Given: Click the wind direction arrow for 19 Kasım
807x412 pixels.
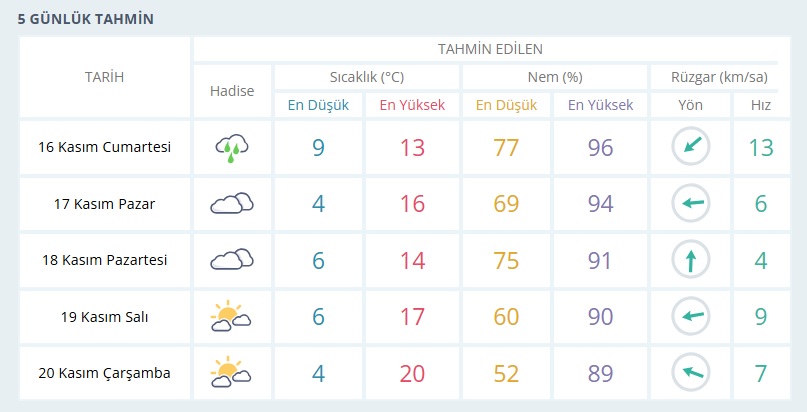Looking at the screenshot, I should (690, 317).
